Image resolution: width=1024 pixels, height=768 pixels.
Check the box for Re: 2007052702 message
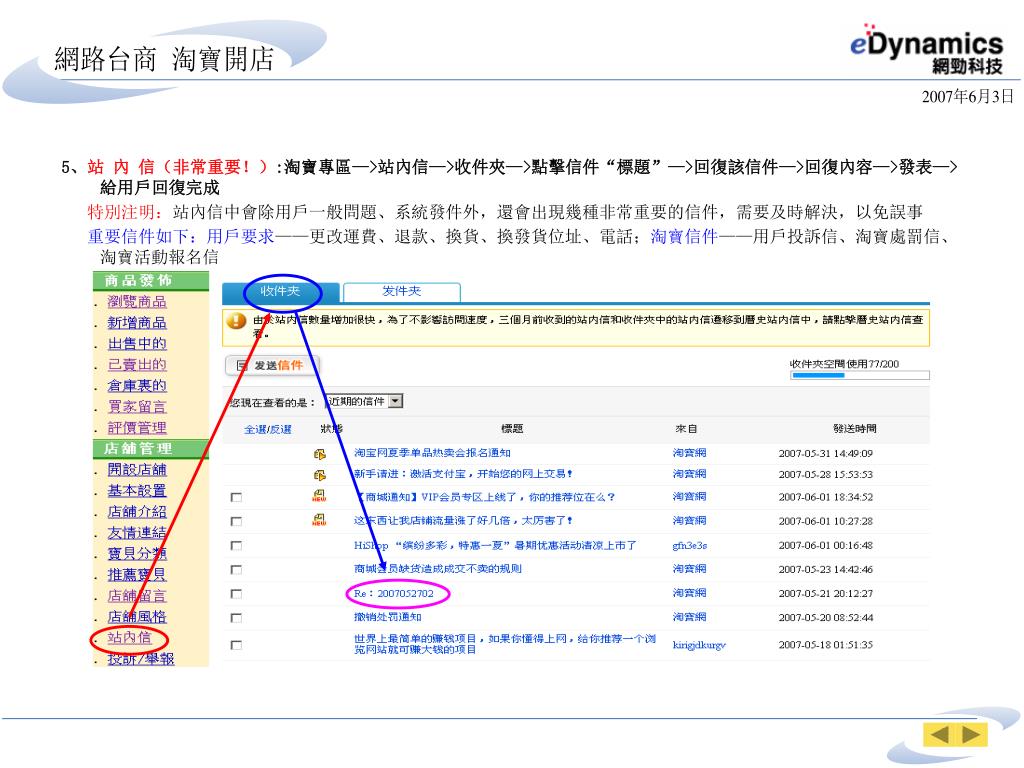[236, 594]
